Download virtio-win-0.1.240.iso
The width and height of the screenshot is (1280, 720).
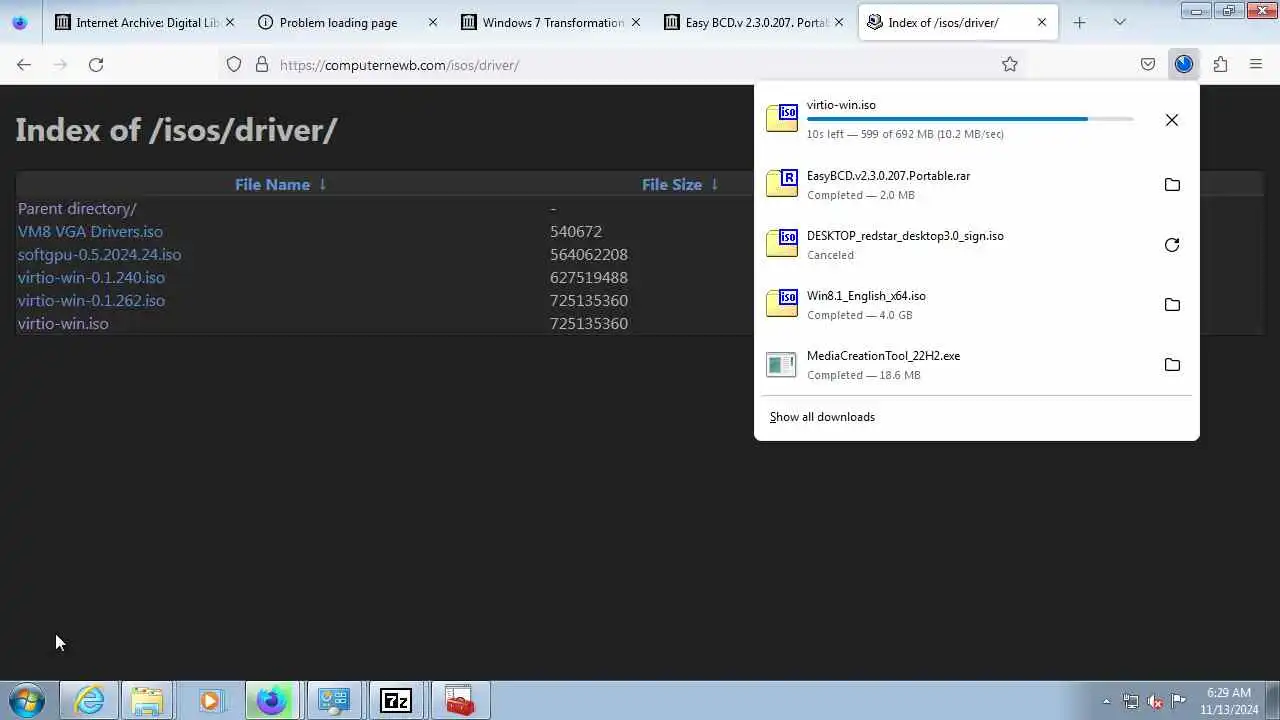91,277
